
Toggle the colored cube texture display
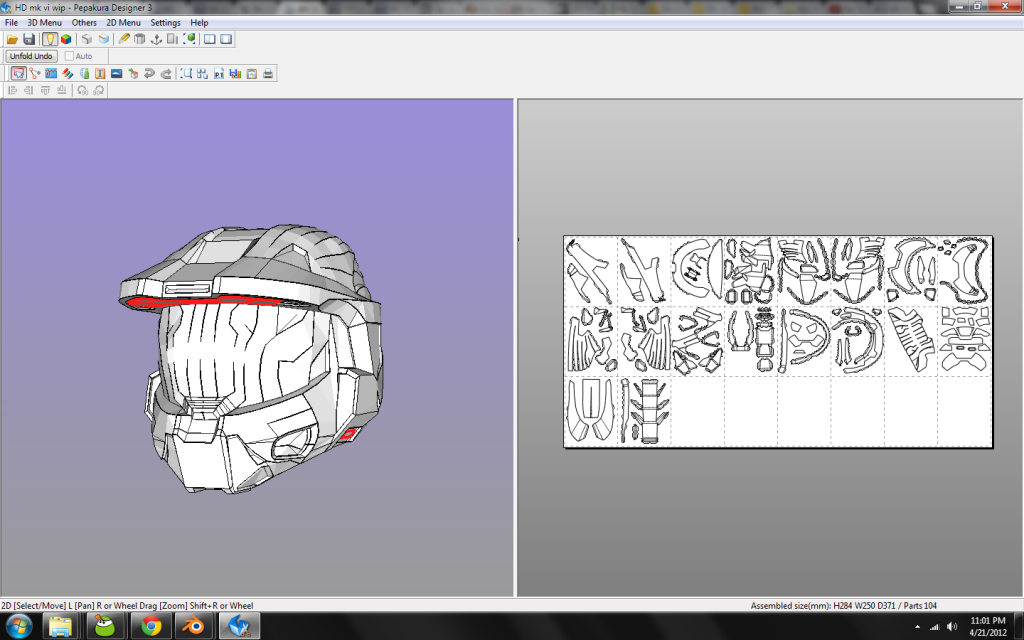tap(66, 39)
